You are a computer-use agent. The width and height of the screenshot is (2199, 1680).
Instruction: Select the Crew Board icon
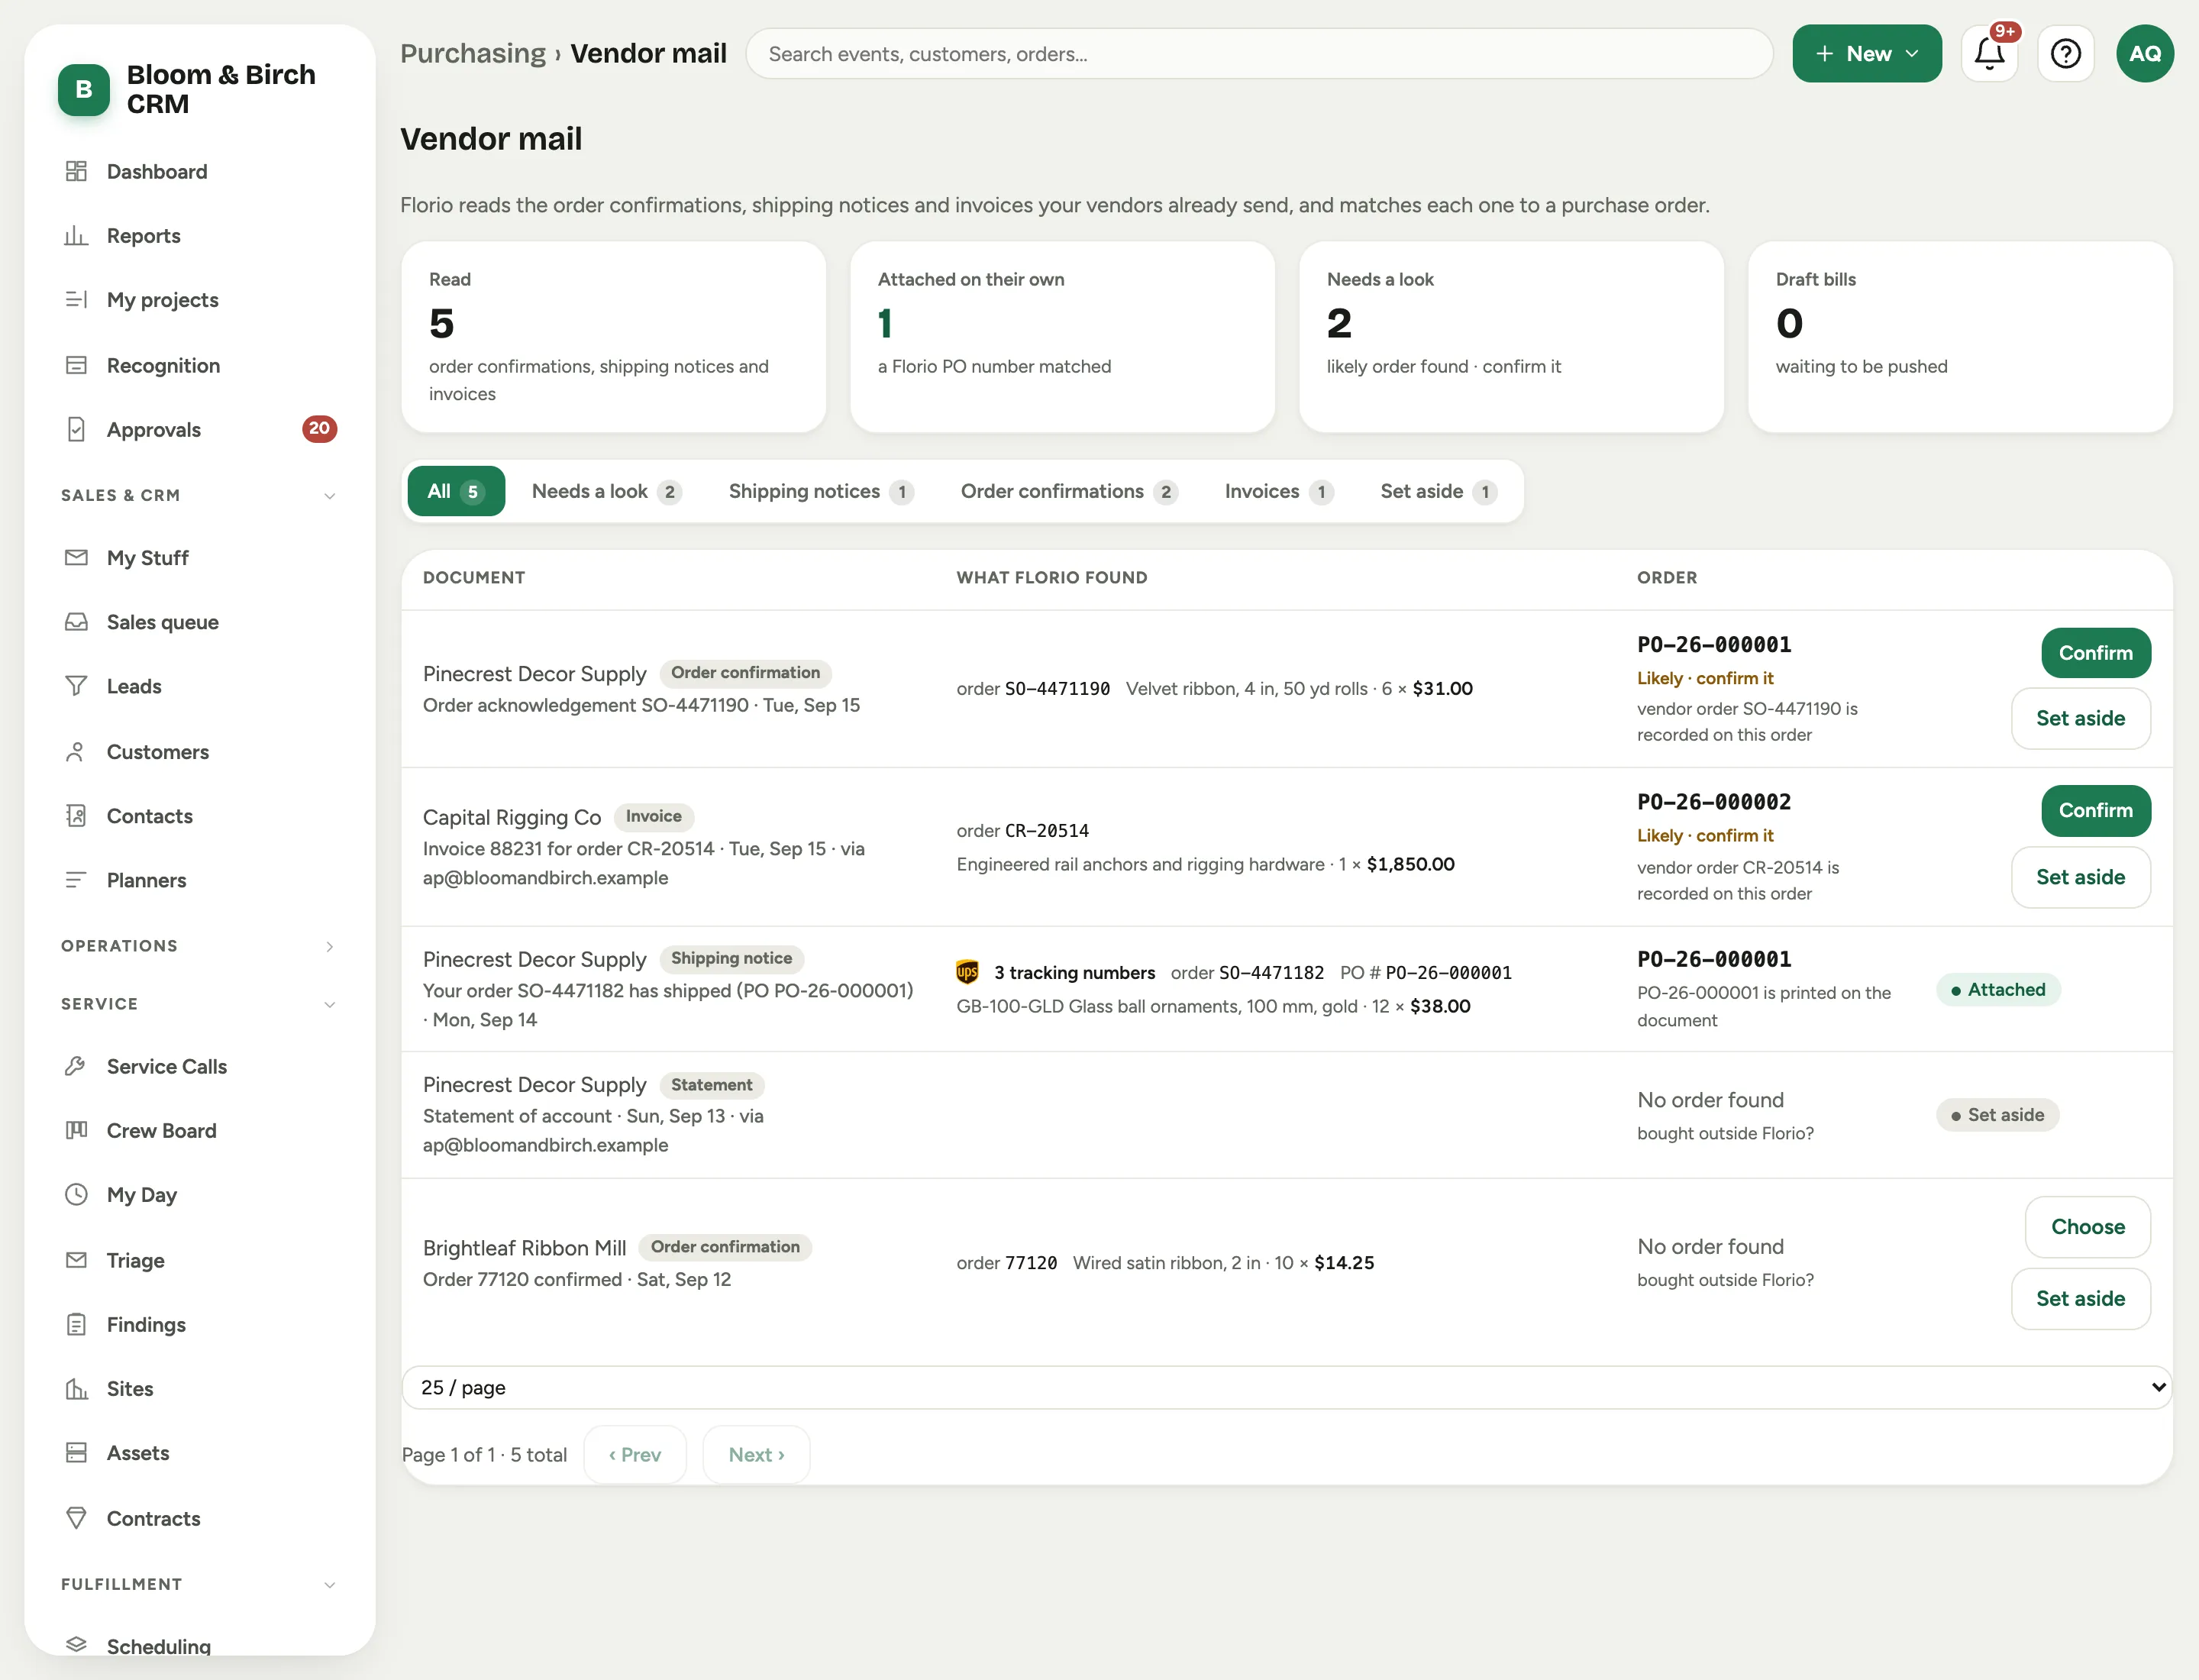pyautogui.click(x=76, y=1130)
